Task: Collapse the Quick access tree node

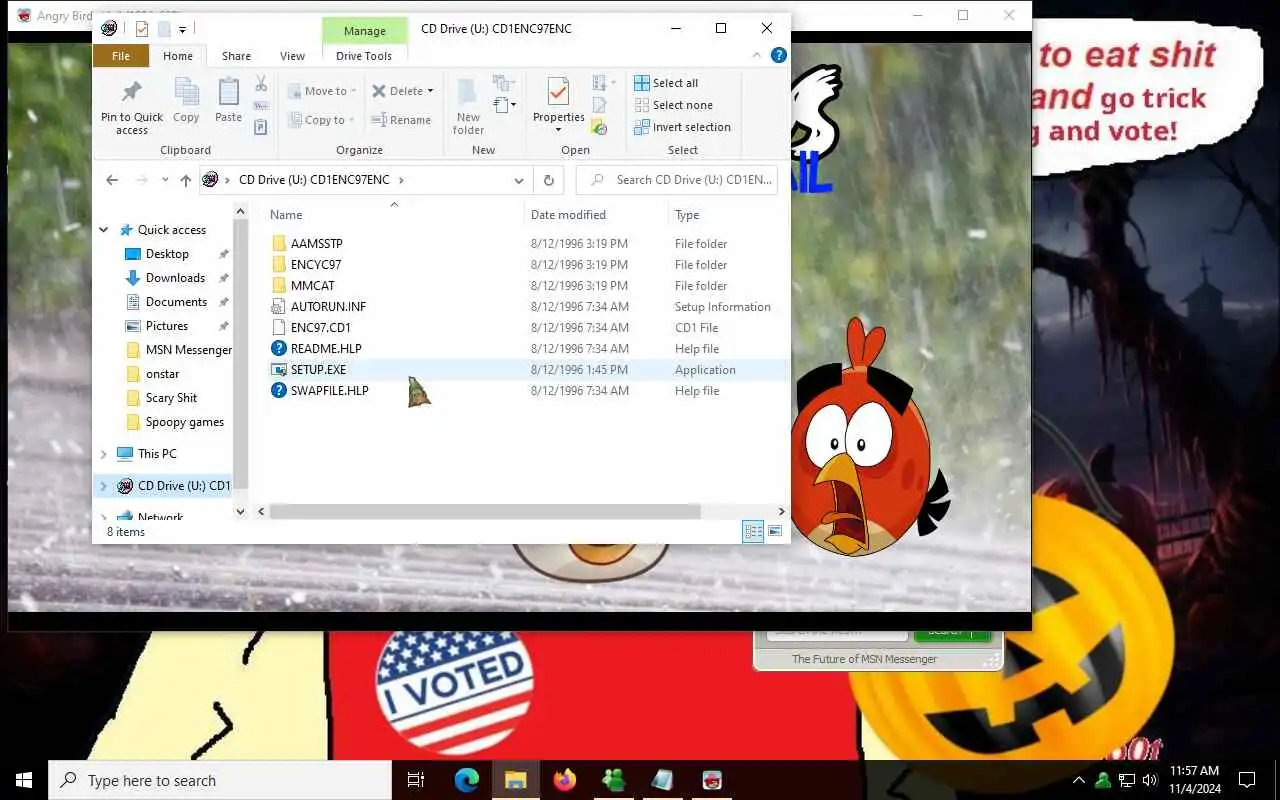Action: [x=104, y=230]
